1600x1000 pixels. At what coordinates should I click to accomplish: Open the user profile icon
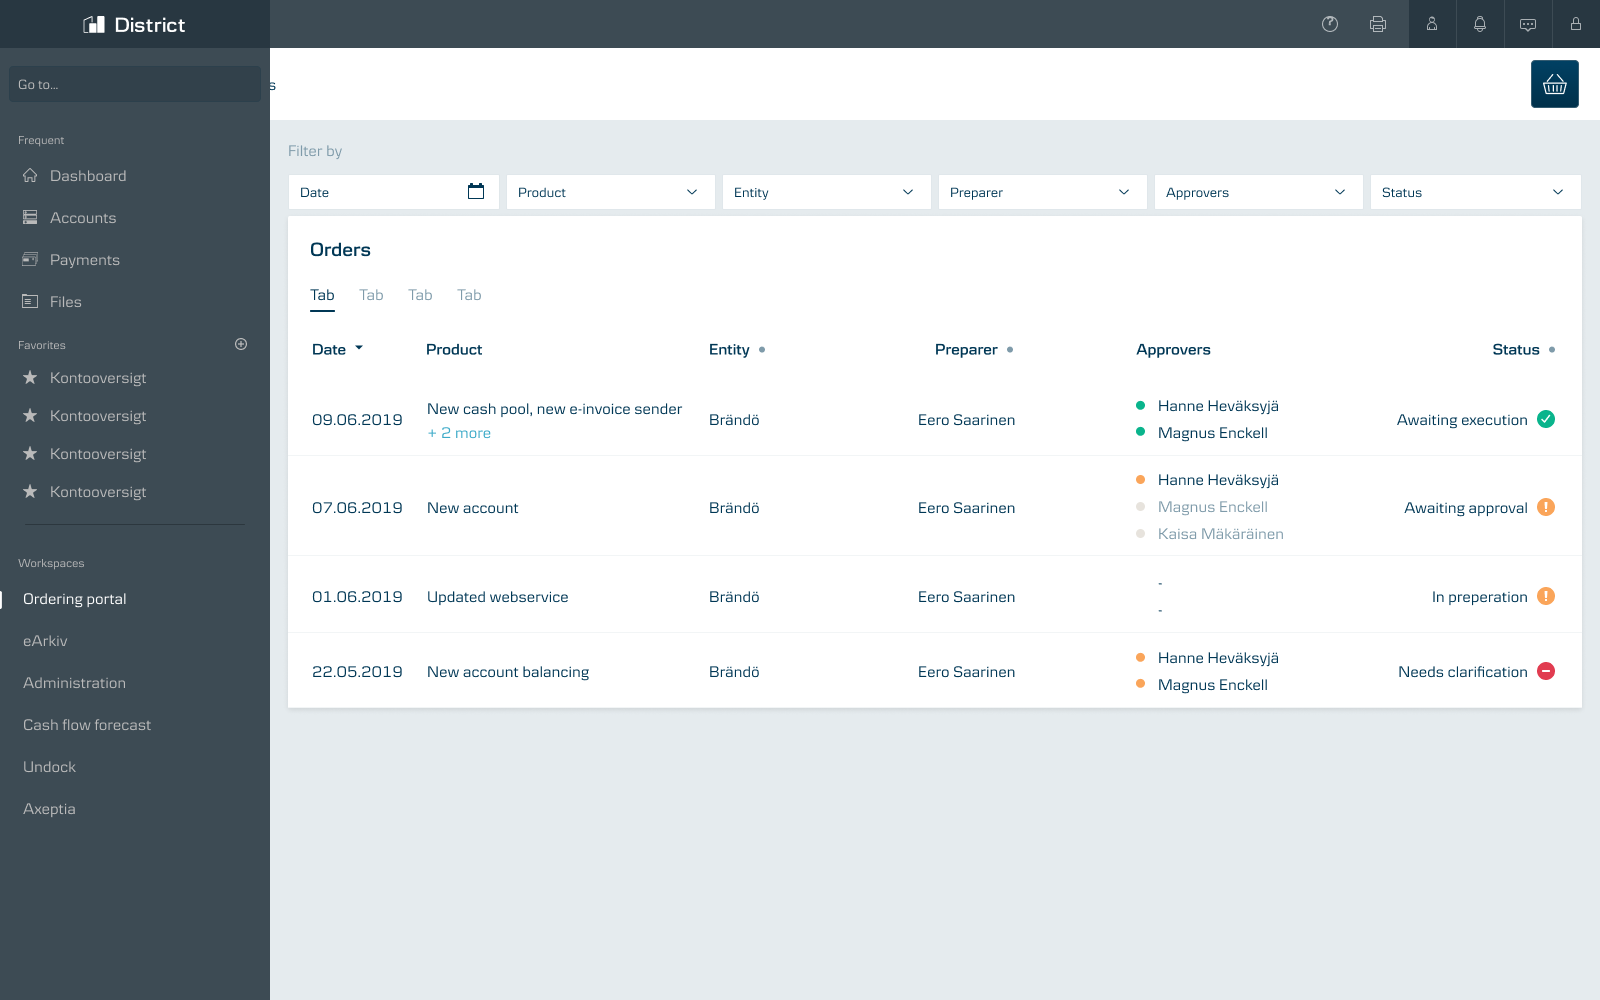pos(1432,24)
